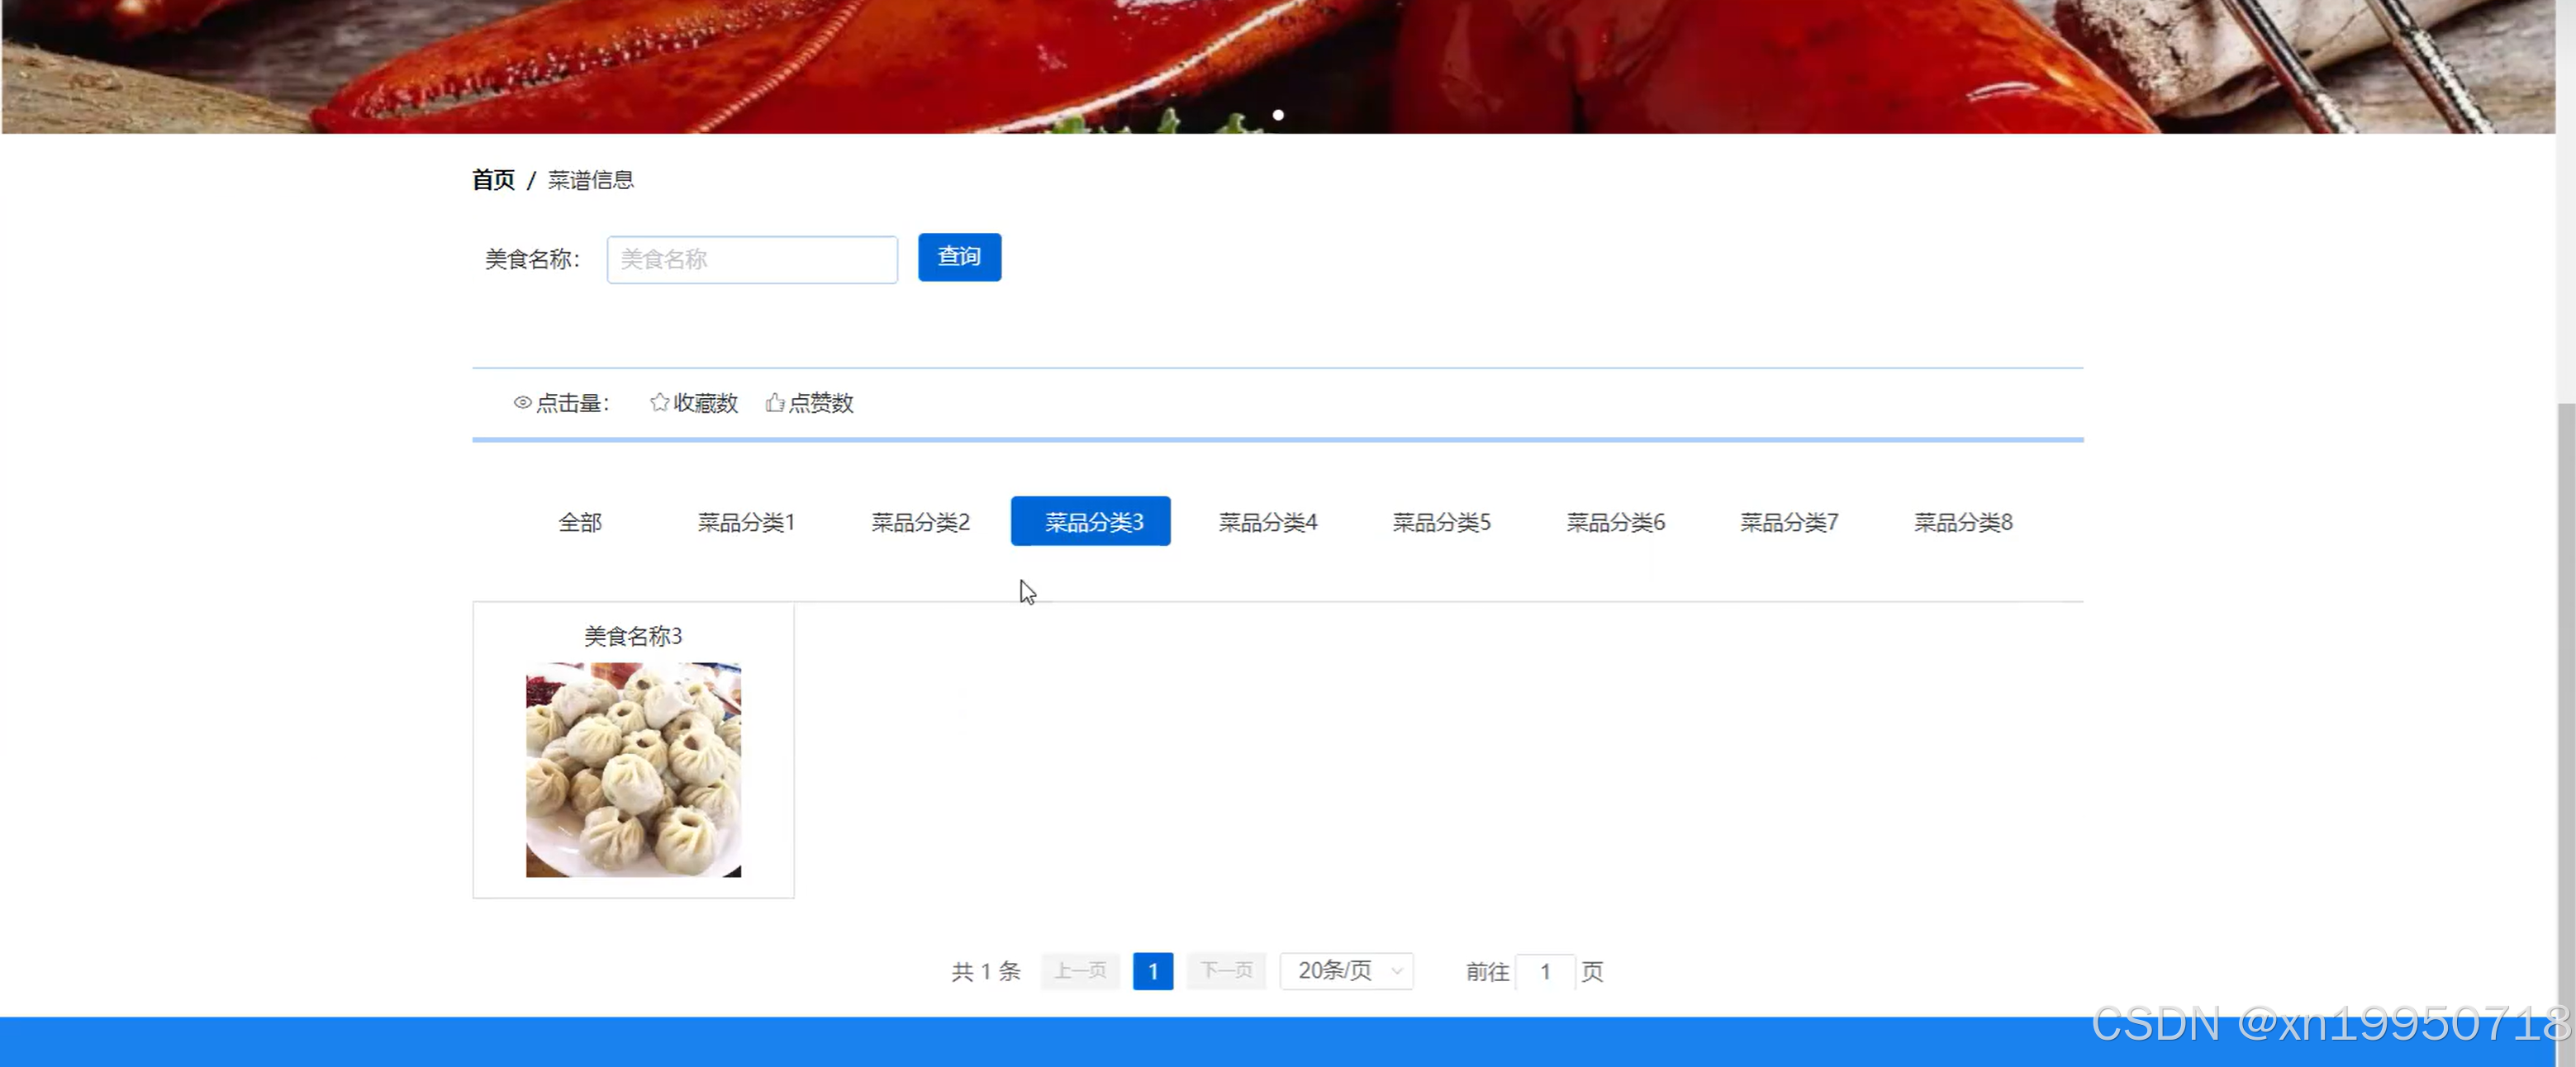This screenshot has height=1067, width=2576.
Task: Select the 全部 category tab
Action: pyautogui.click(x=580, y=522)
